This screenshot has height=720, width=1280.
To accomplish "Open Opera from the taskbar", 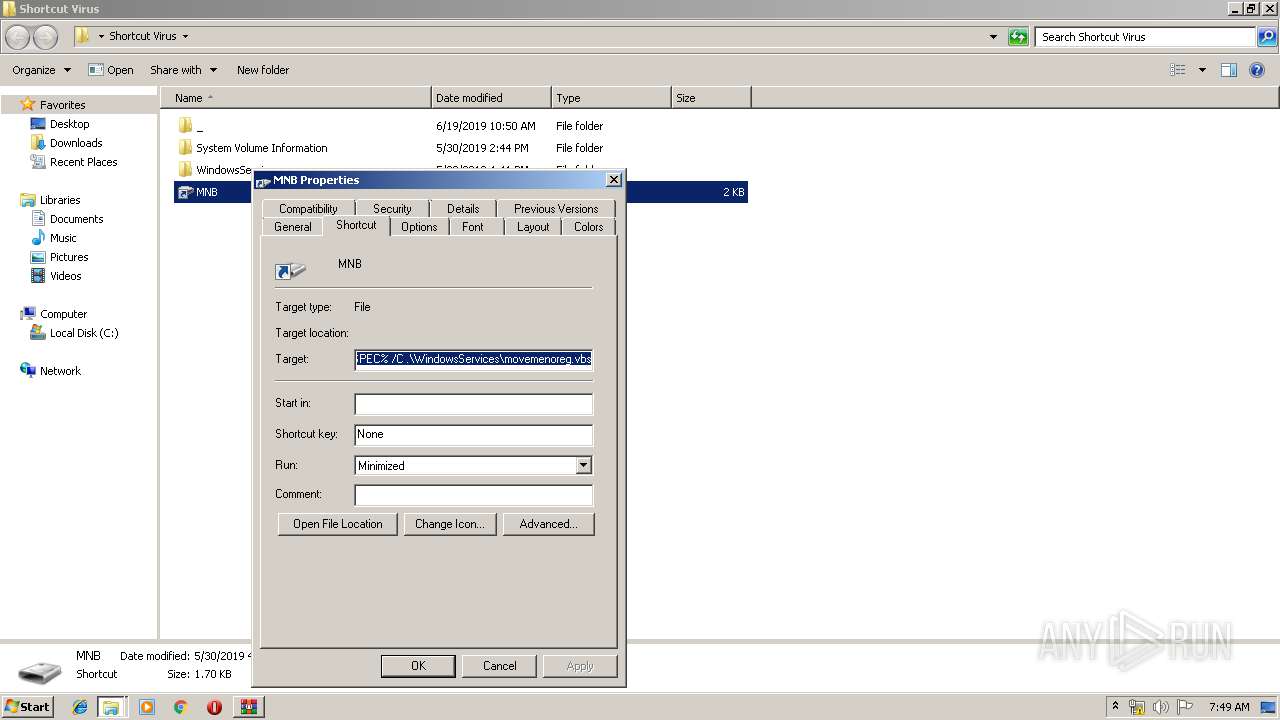I will pyautogui.click(x=214, y=707).
